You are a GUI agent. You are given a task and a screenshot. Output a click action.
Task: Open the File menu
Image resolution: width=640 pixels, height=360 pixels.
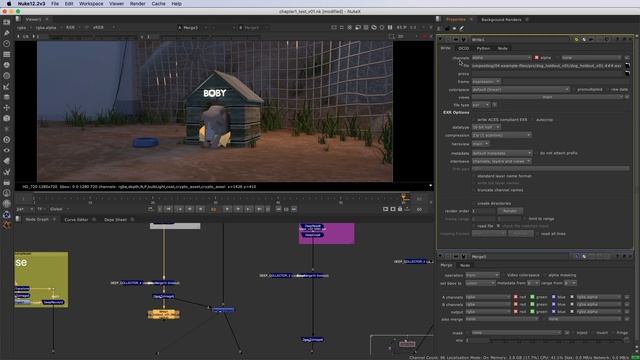click(55, 4)
